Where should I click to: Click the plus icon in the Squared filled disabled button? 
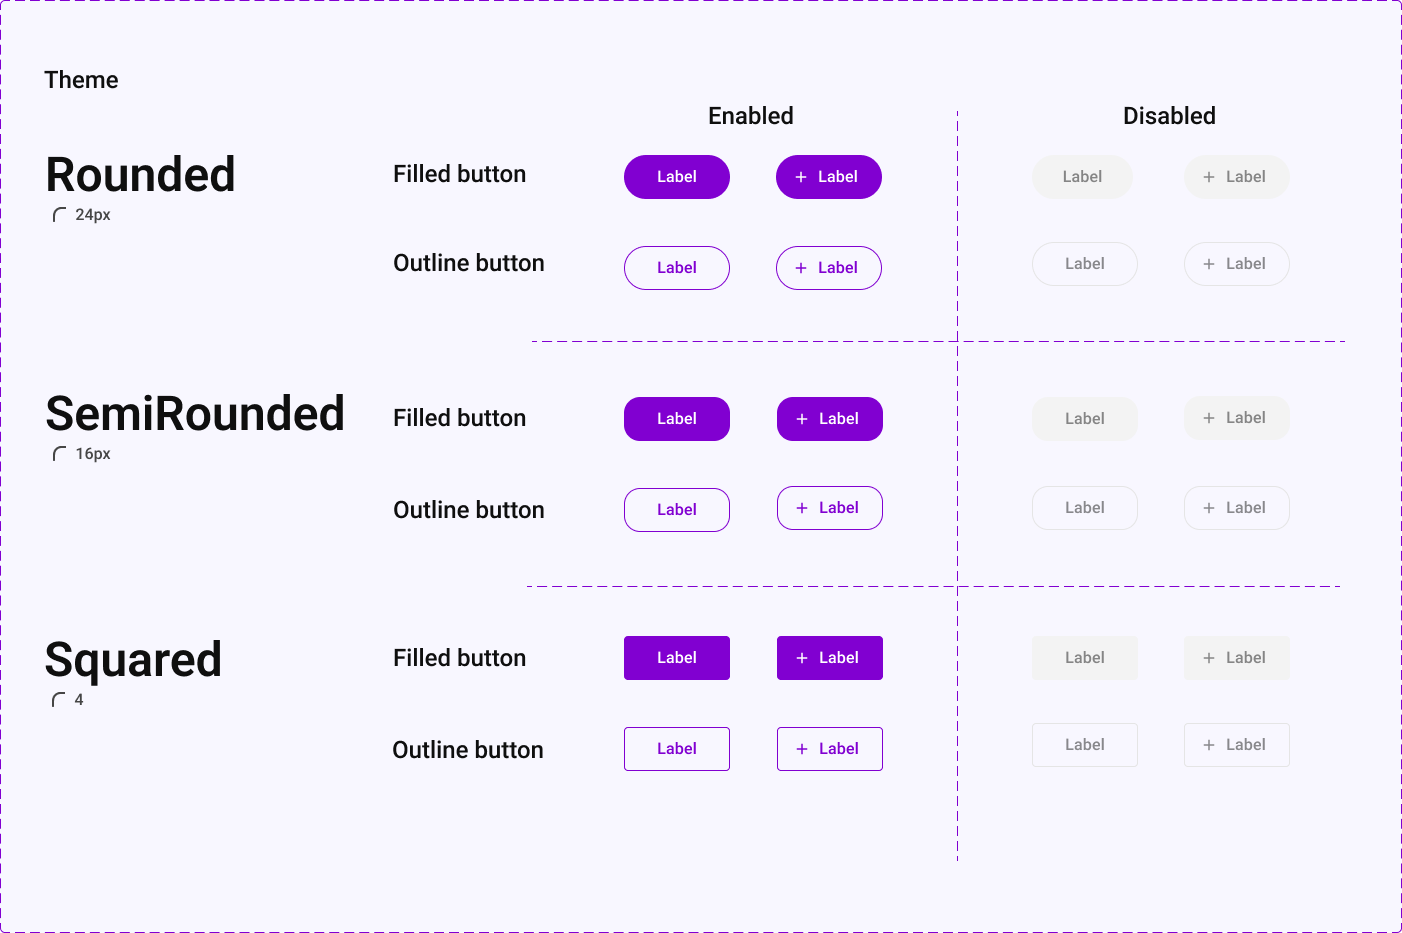1209,658
